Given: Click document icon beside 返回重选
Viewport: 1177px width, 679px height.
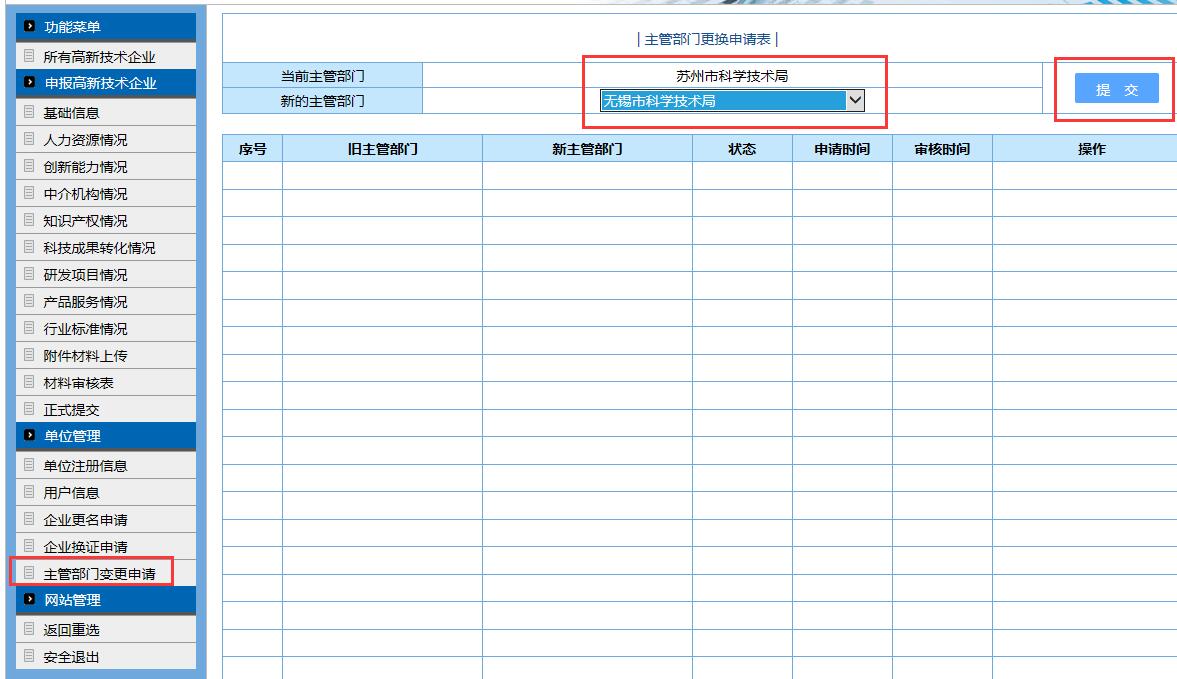Looking at the screenshot, I should point(29,629).
